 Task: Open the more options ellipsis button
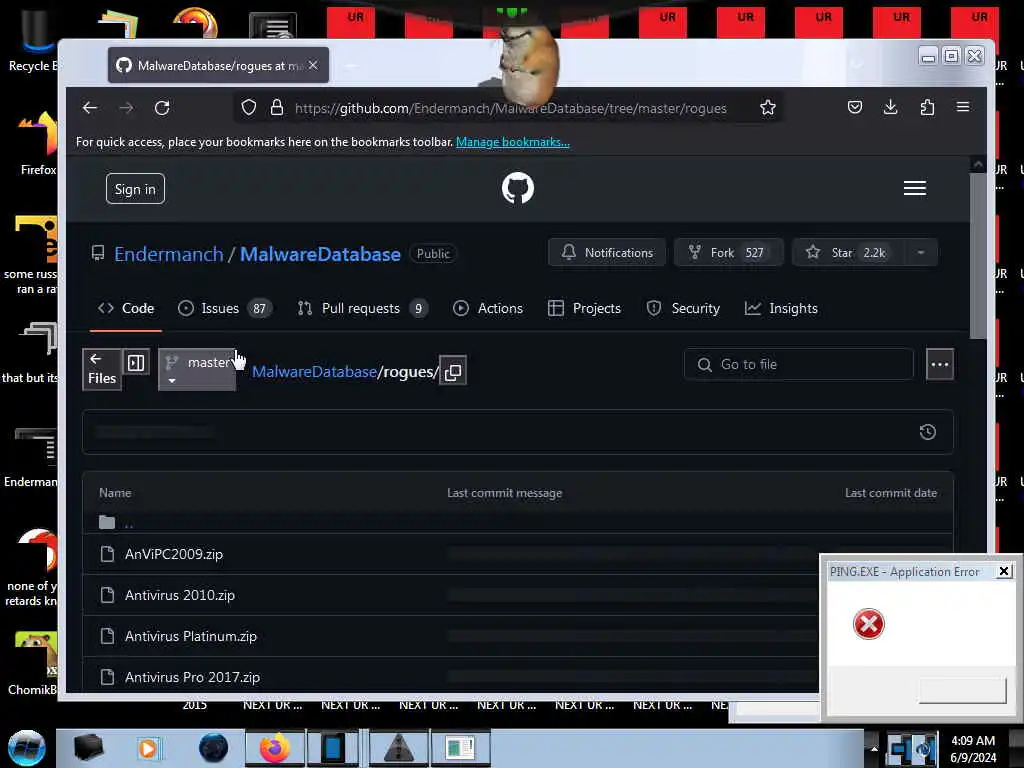(940, 364)
